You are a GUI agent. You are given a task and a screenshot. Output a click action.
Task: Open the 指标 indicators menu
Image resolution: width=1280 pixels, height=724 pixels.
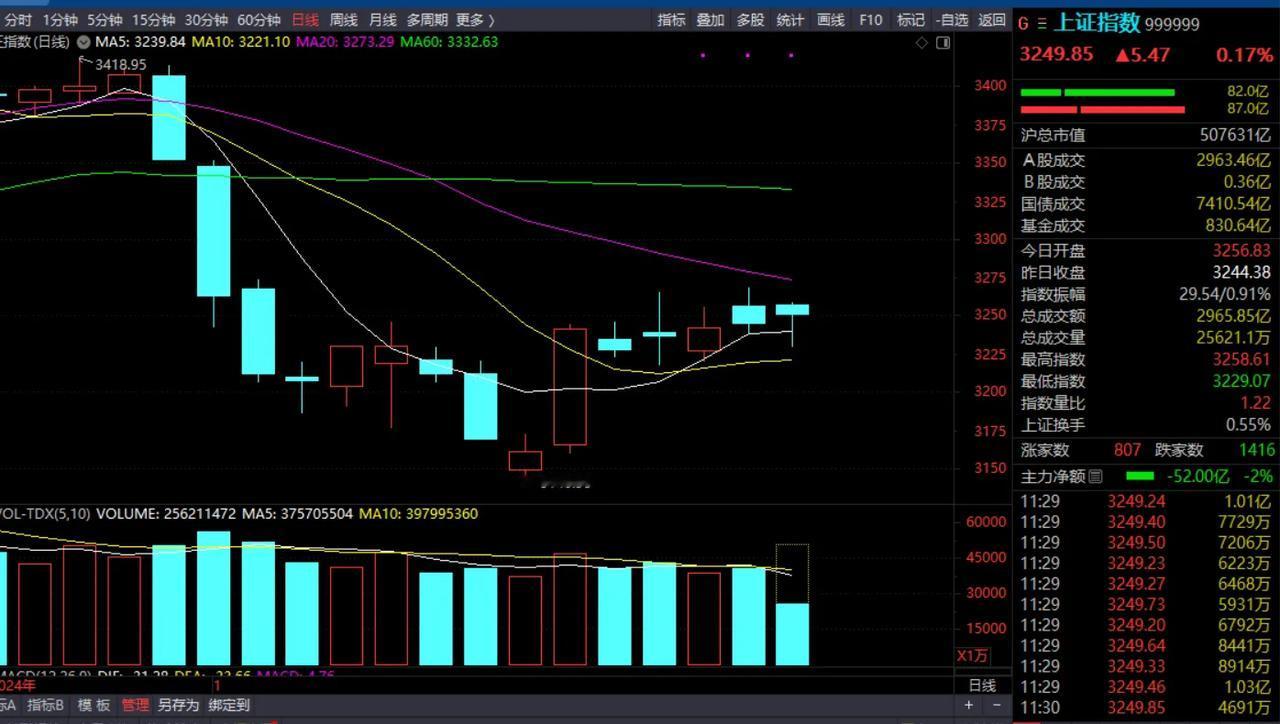click(671, 20)
